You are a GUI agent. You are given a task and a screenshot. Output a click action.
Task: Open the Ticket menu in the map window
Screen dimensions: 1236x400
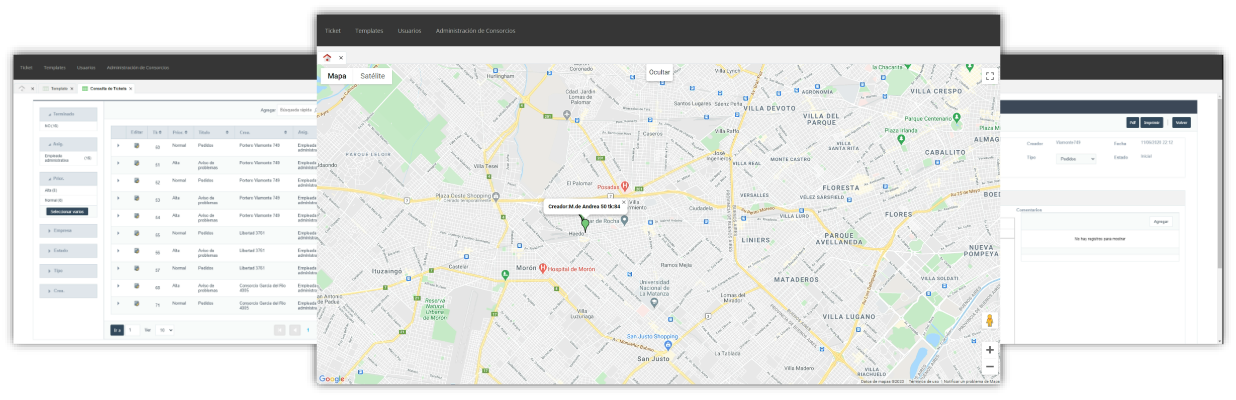[335, 31]
